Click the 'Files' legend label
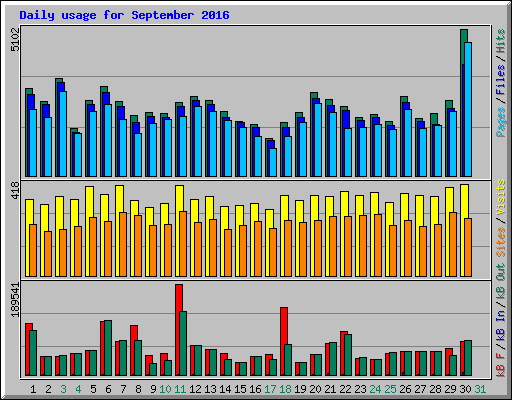 pos(501,80)
